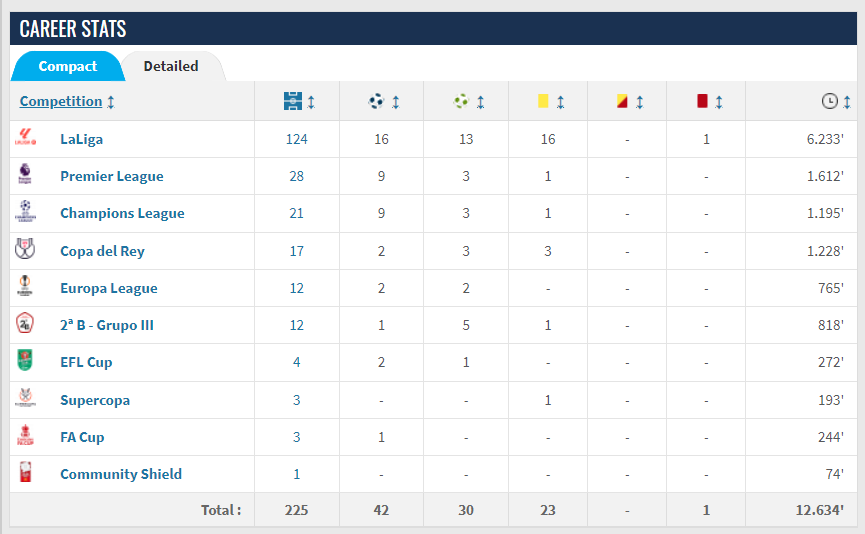The width and height of the screenshot is (865, 534).
Task: Click the Champions League logo icon
Action: 25,211
